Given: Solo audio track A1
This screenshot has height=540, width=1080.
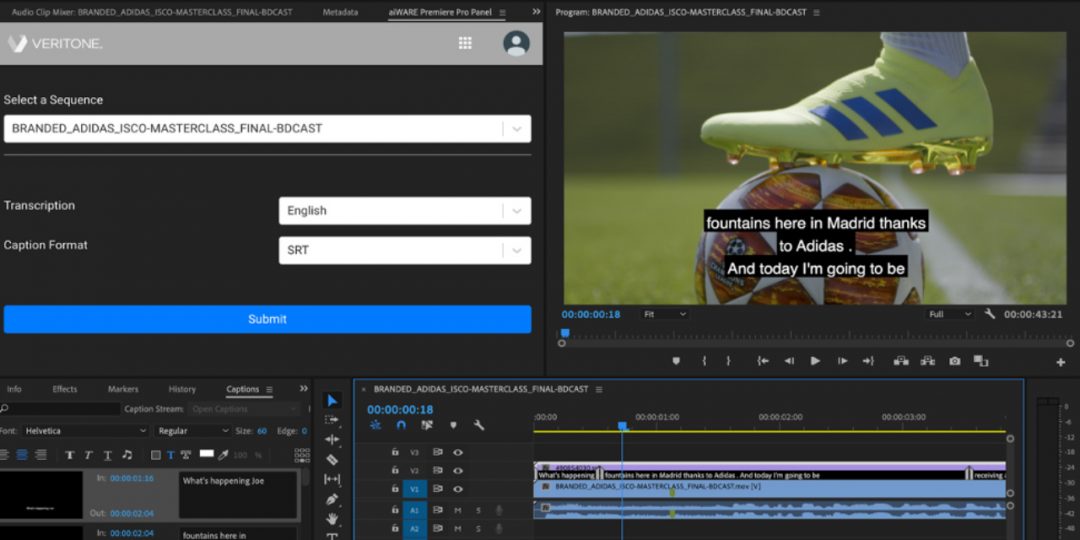Looking at the screenshot, I should tap(478, 510).
